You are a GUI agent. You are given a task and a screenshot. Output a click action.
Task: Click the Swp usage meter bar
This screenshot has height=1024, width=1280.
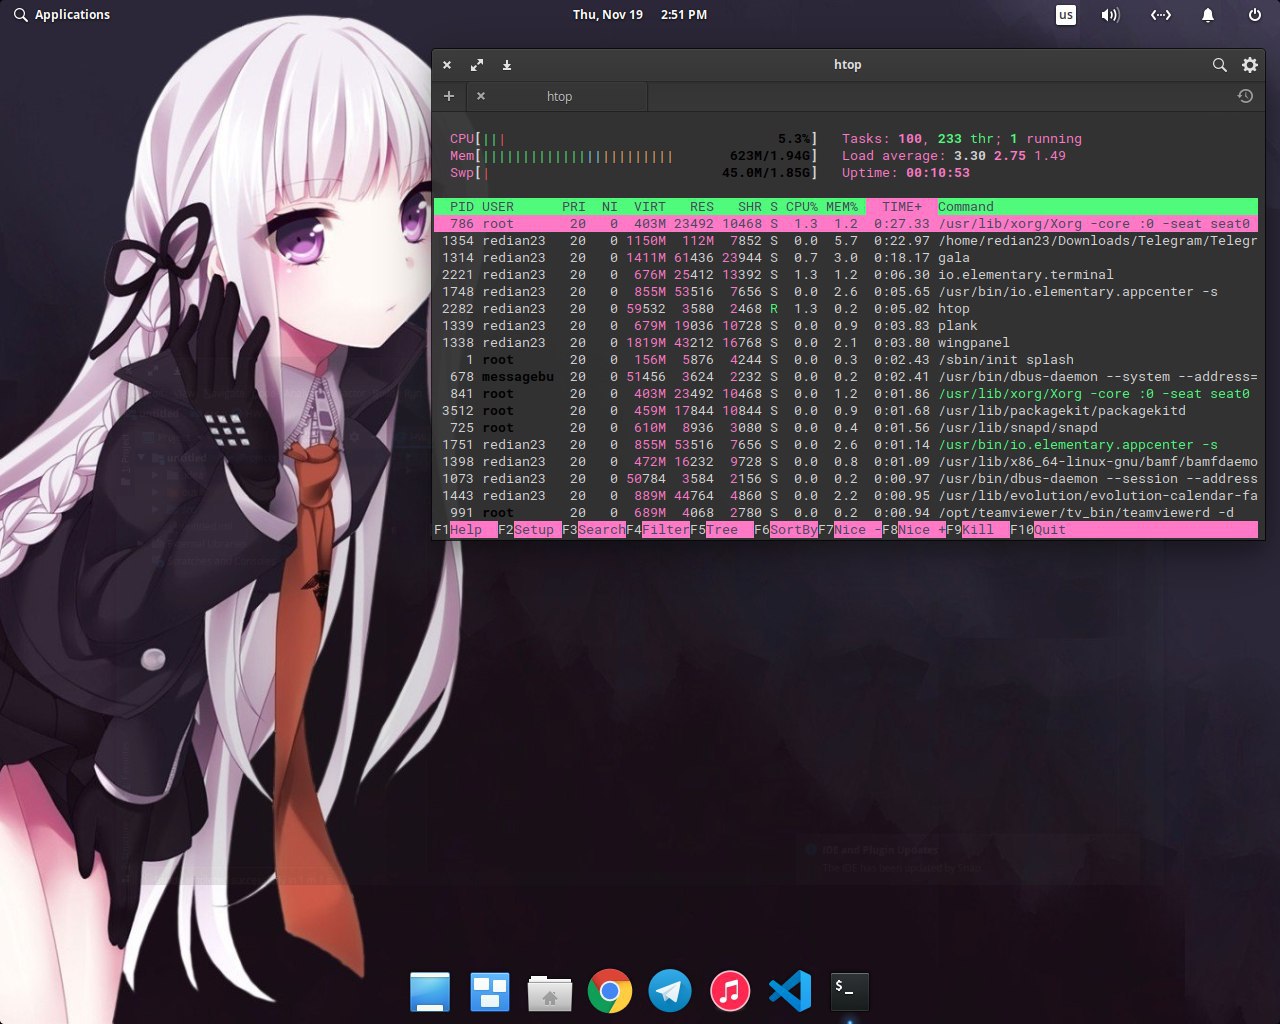634,173
